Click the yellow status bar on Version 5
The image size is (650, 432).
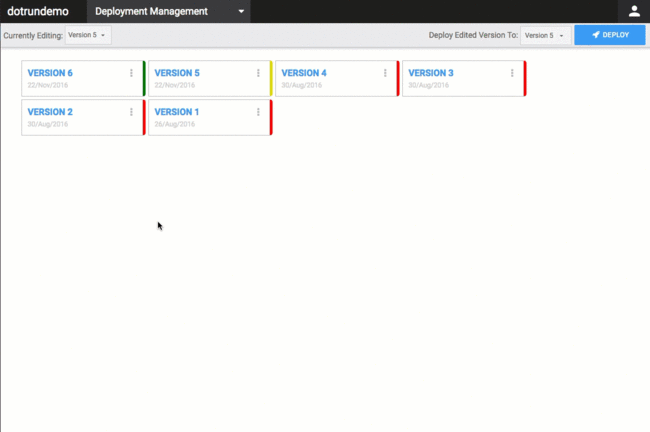pyautogui.click(x=271, y=79)
